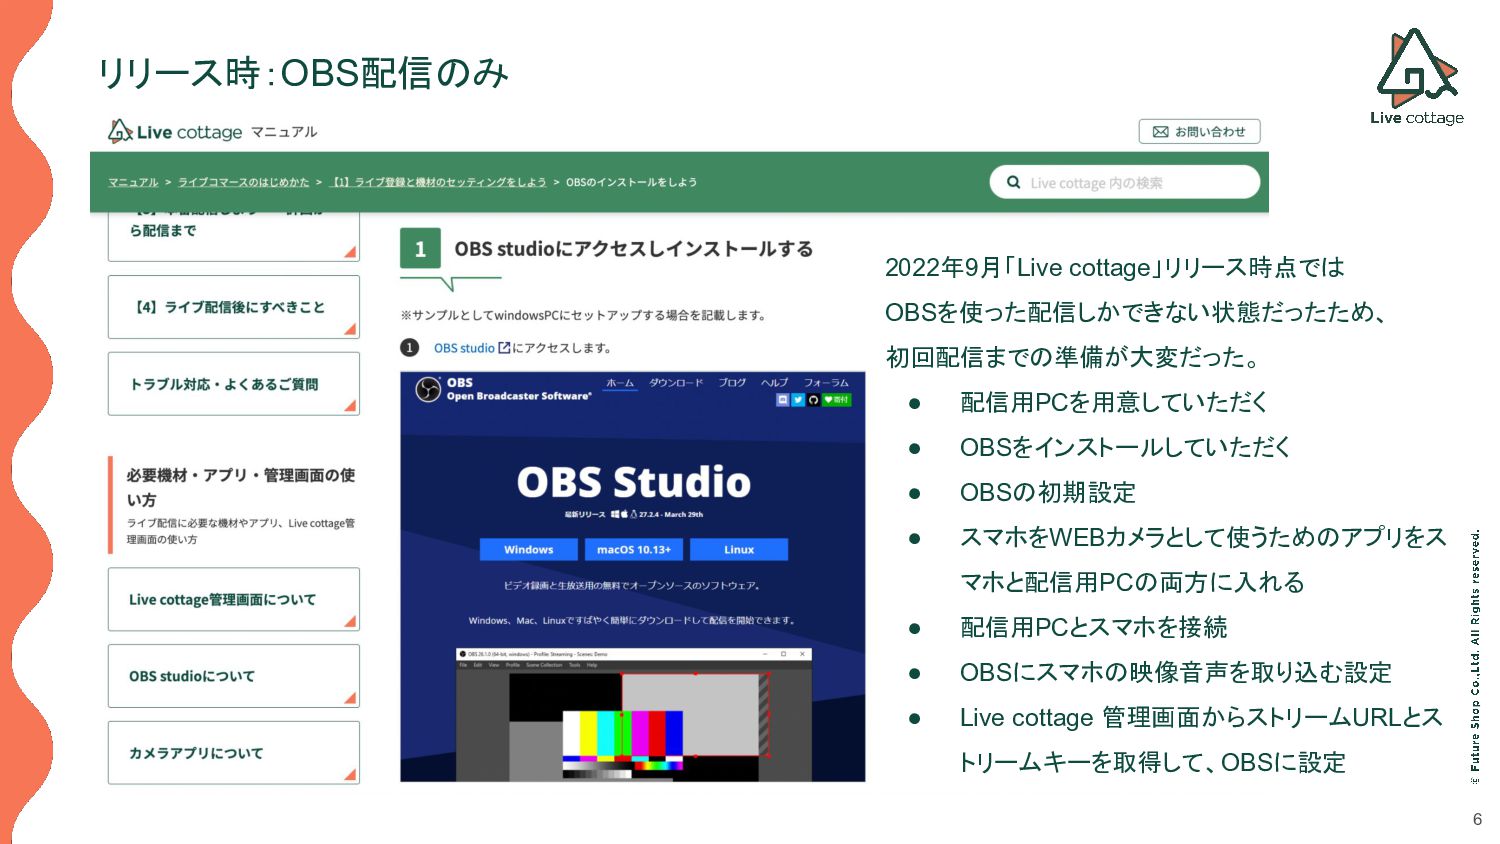Viewport: 1500px width, 844px height.
Task: Click the Live cottage logo in the manual header
Action: click(175, 132)
